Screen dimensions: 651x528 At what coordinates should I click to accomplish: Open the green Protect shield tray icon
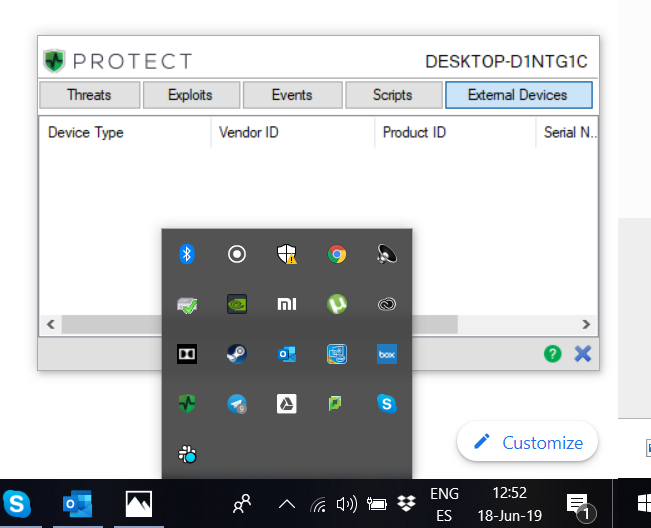coord(187,403)
